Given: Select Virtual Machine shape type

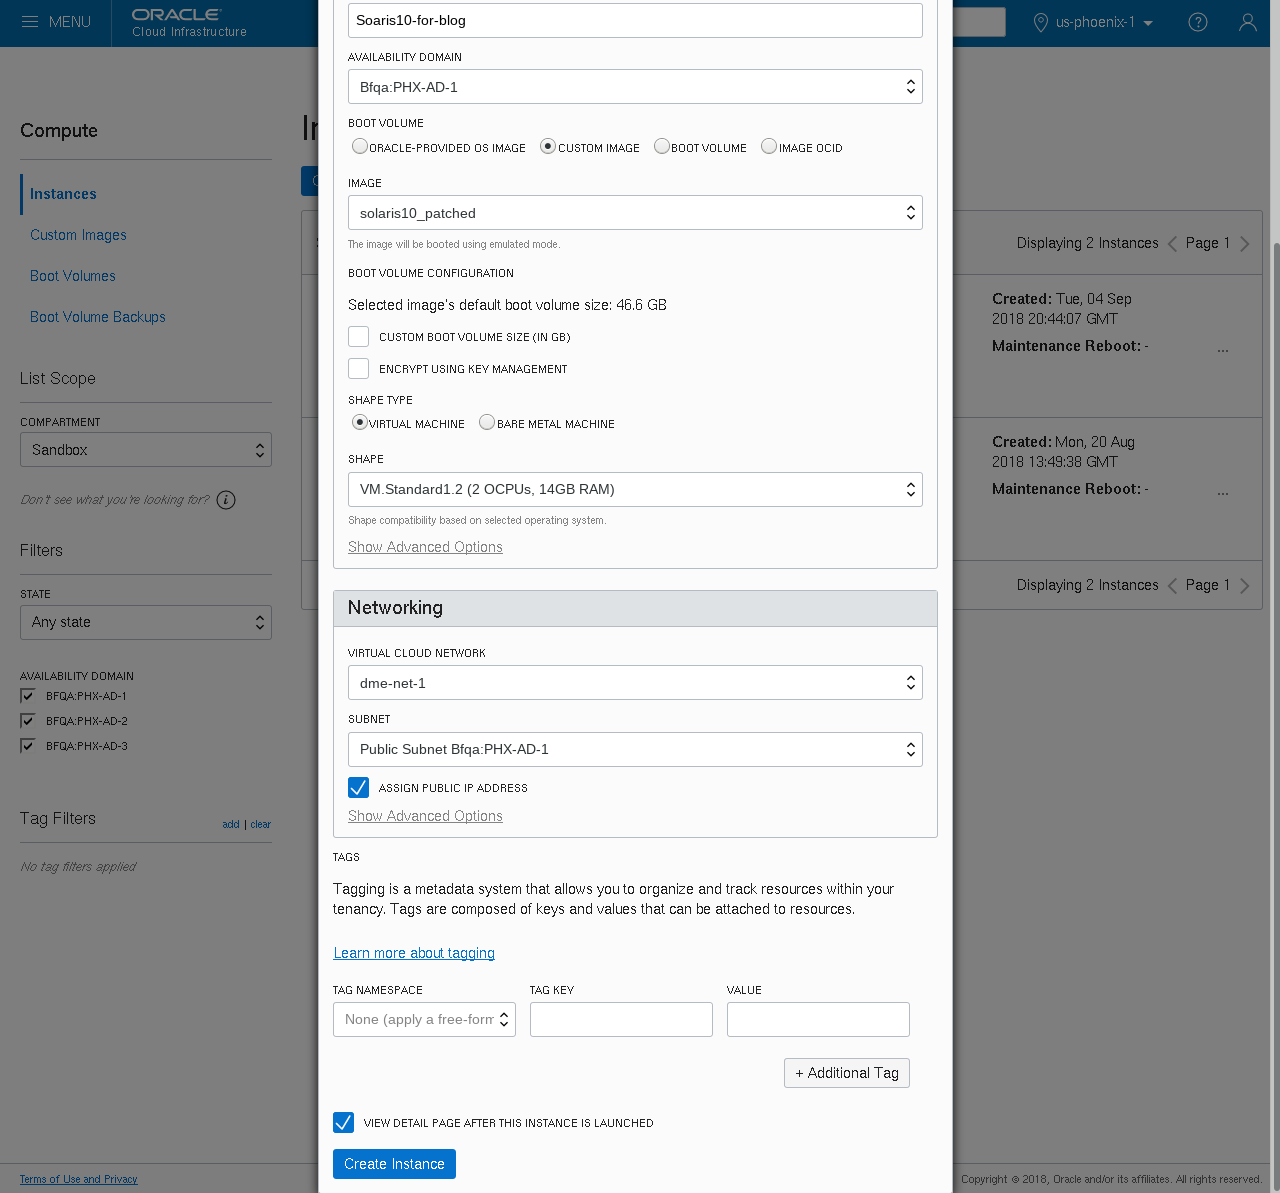Looking at the screenshot, I should click(360, 422).
